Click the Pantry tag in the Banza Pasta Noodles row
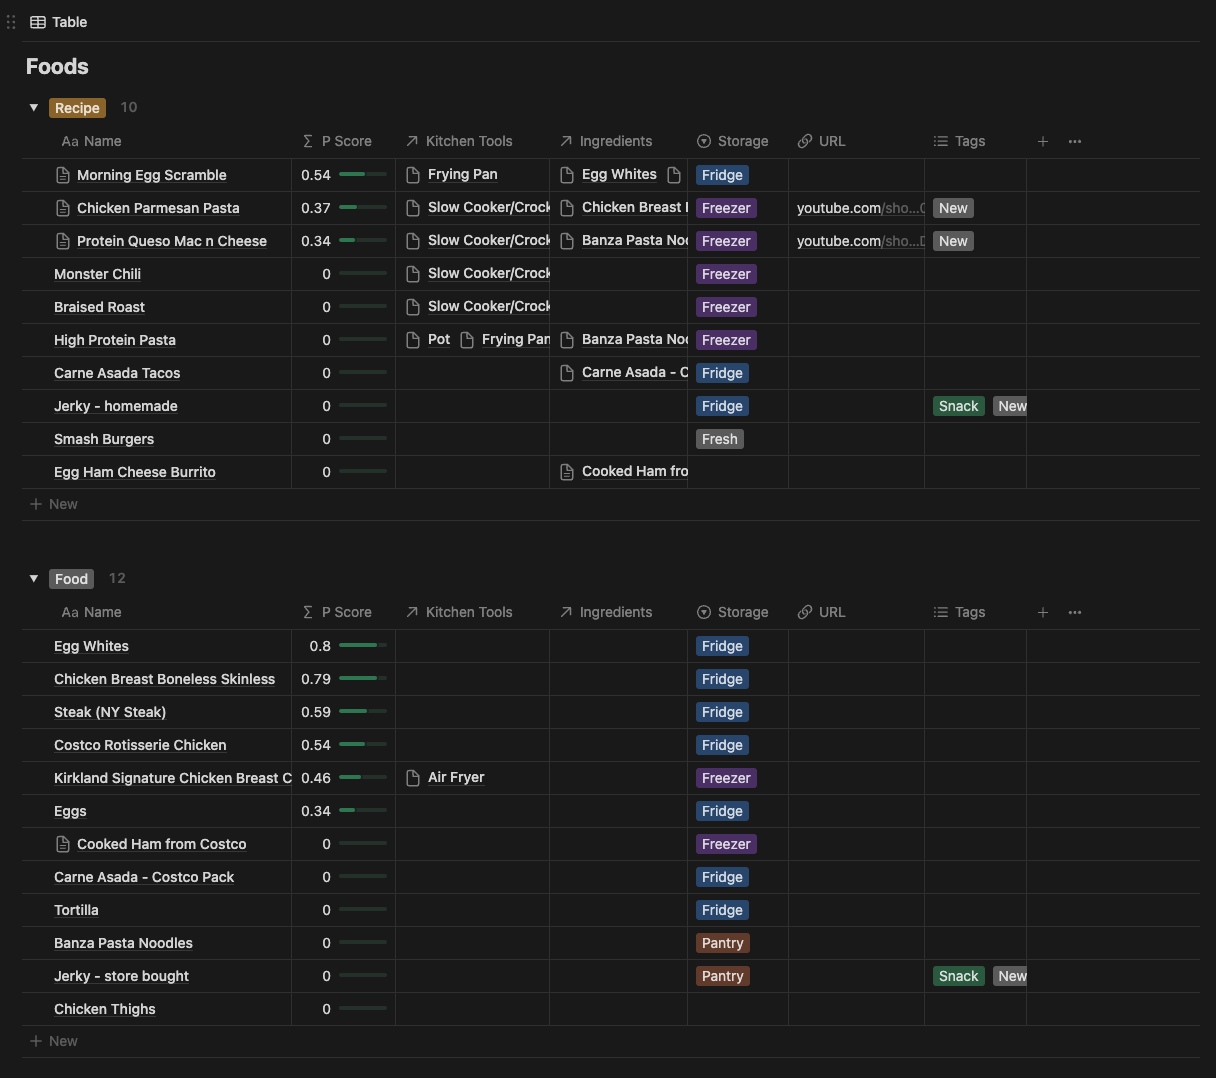Viewport: 1216px width, 1078px height. (x=723, y=943)
